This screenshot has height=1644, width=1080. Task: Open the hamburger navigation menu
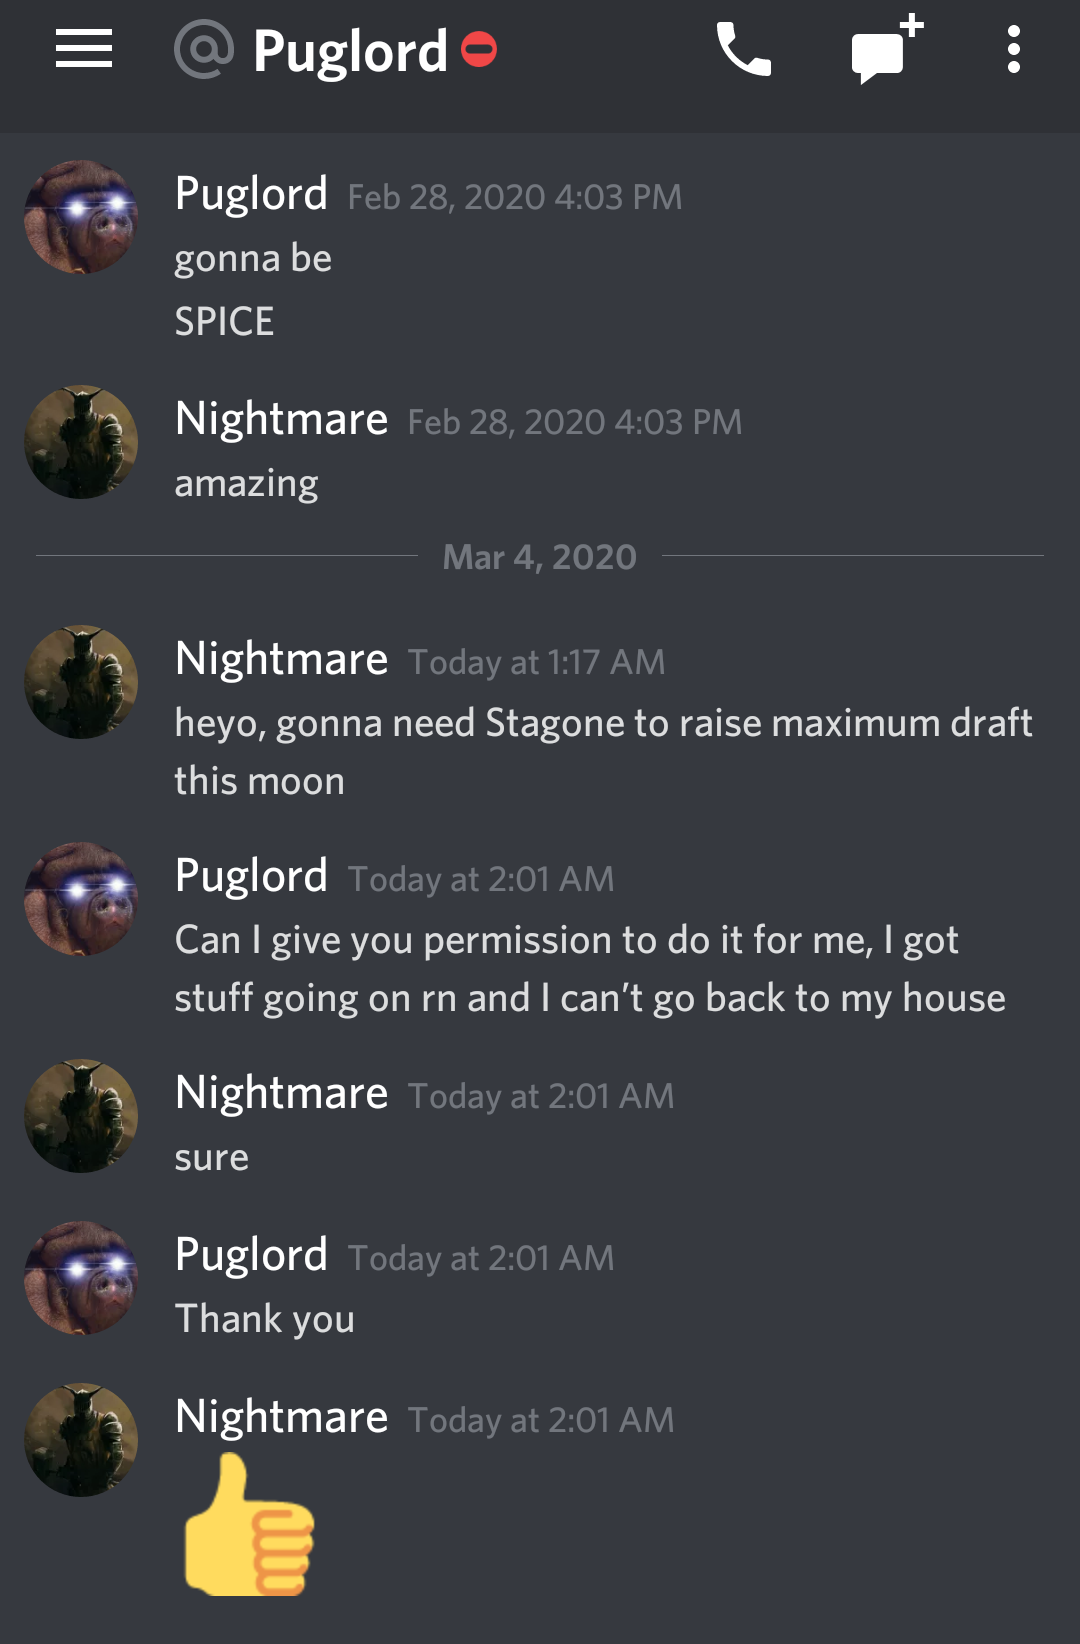(x=84, y=49)
